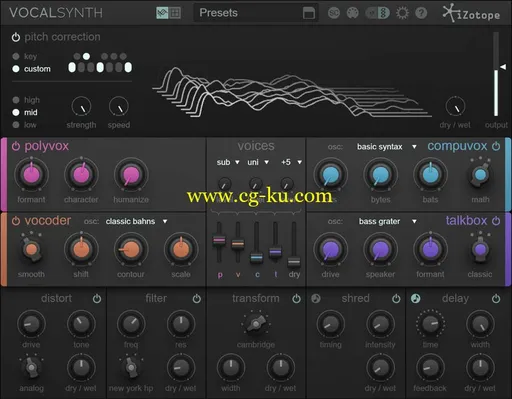Open the basic syntax osc dropdown
This screenshot has height=399, width=512.
386,147
